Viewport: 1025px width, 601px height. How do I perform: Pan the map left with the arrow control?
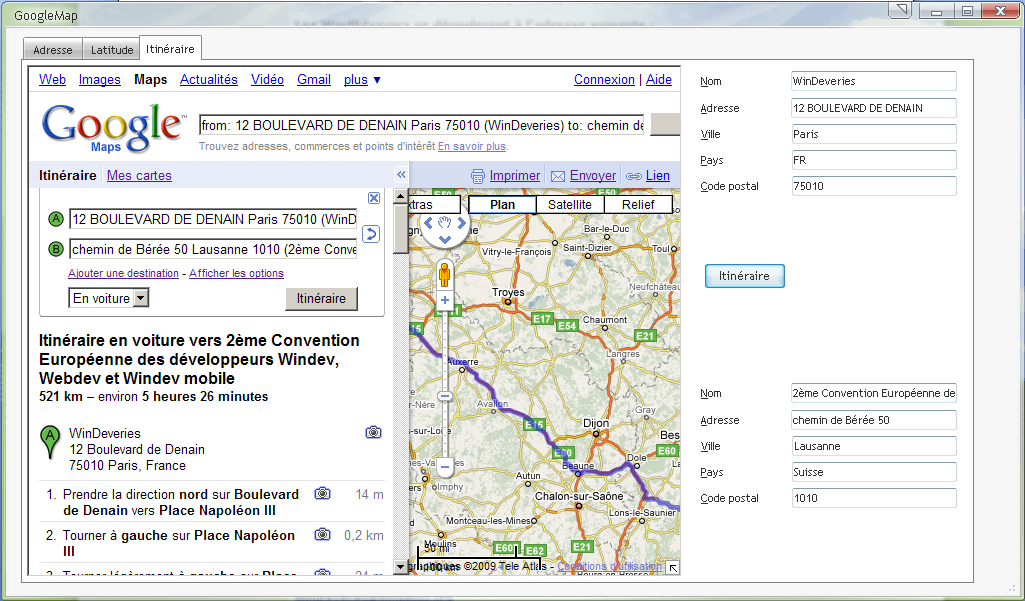429,223
